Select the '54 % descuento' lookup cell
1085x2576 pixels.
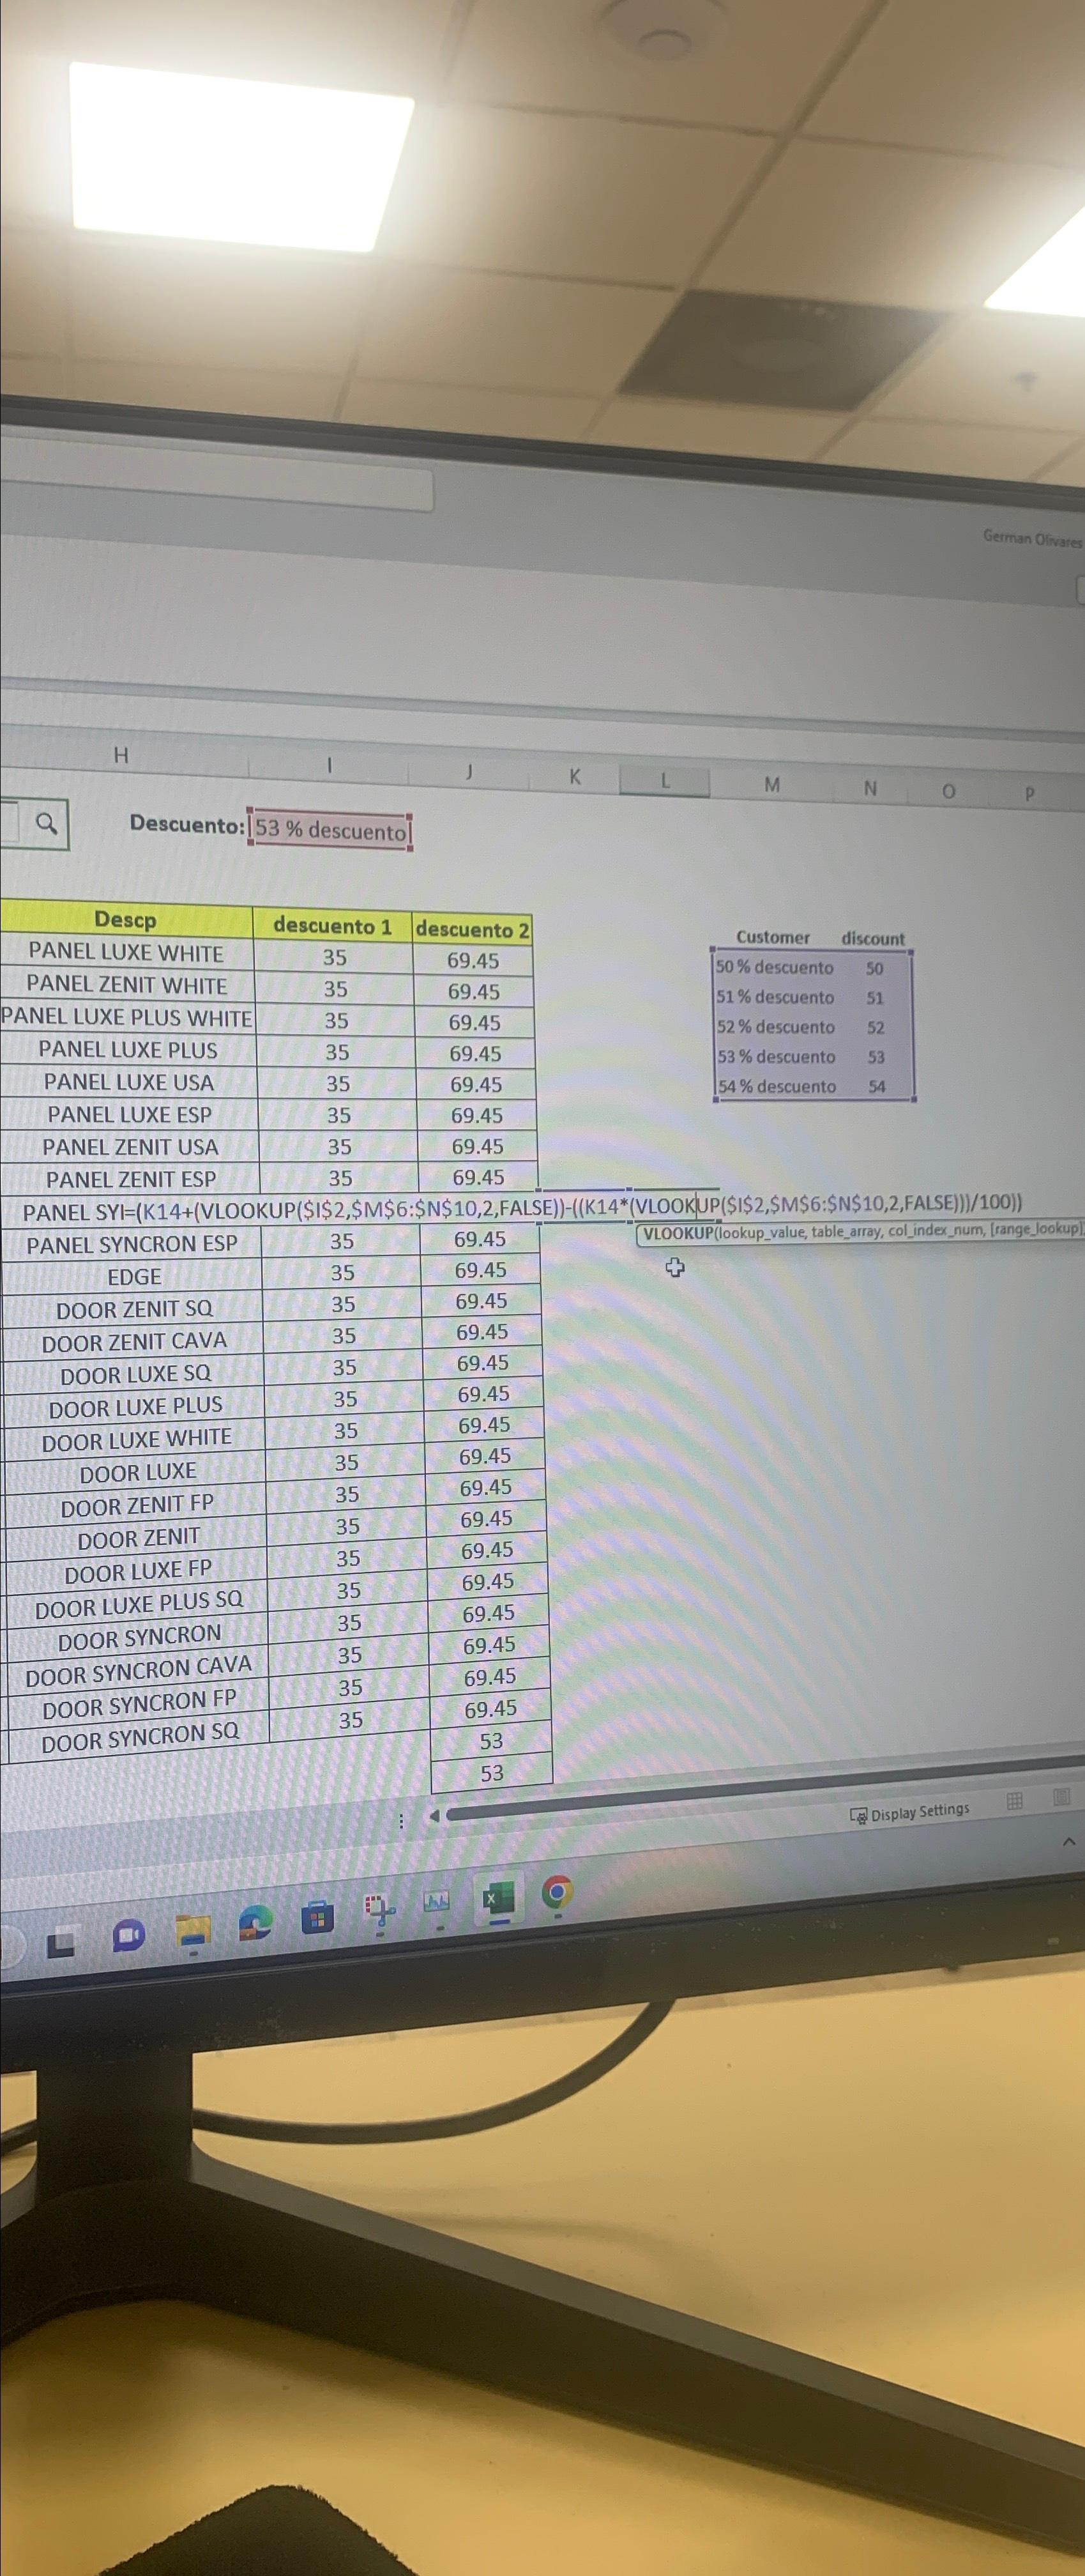(777, 1086)
